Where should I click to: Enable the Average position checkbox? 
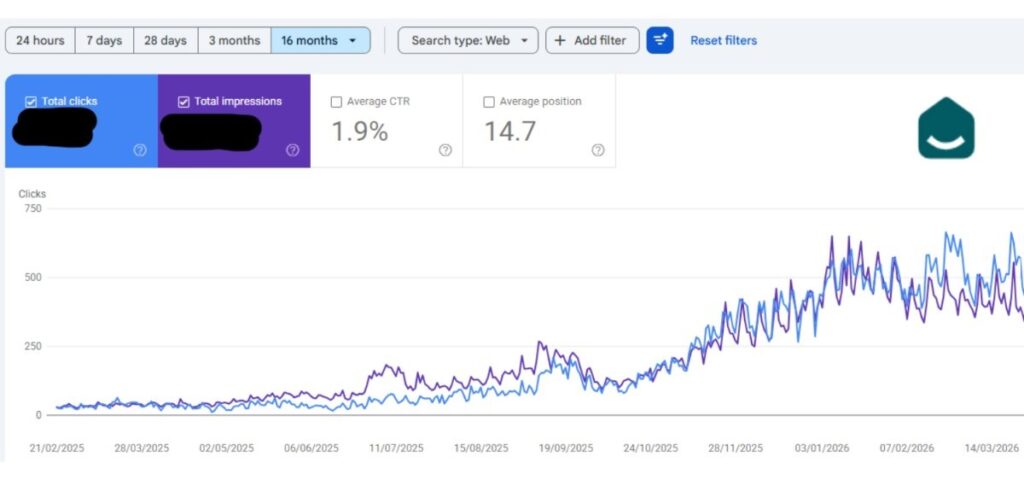click(488, 102)
